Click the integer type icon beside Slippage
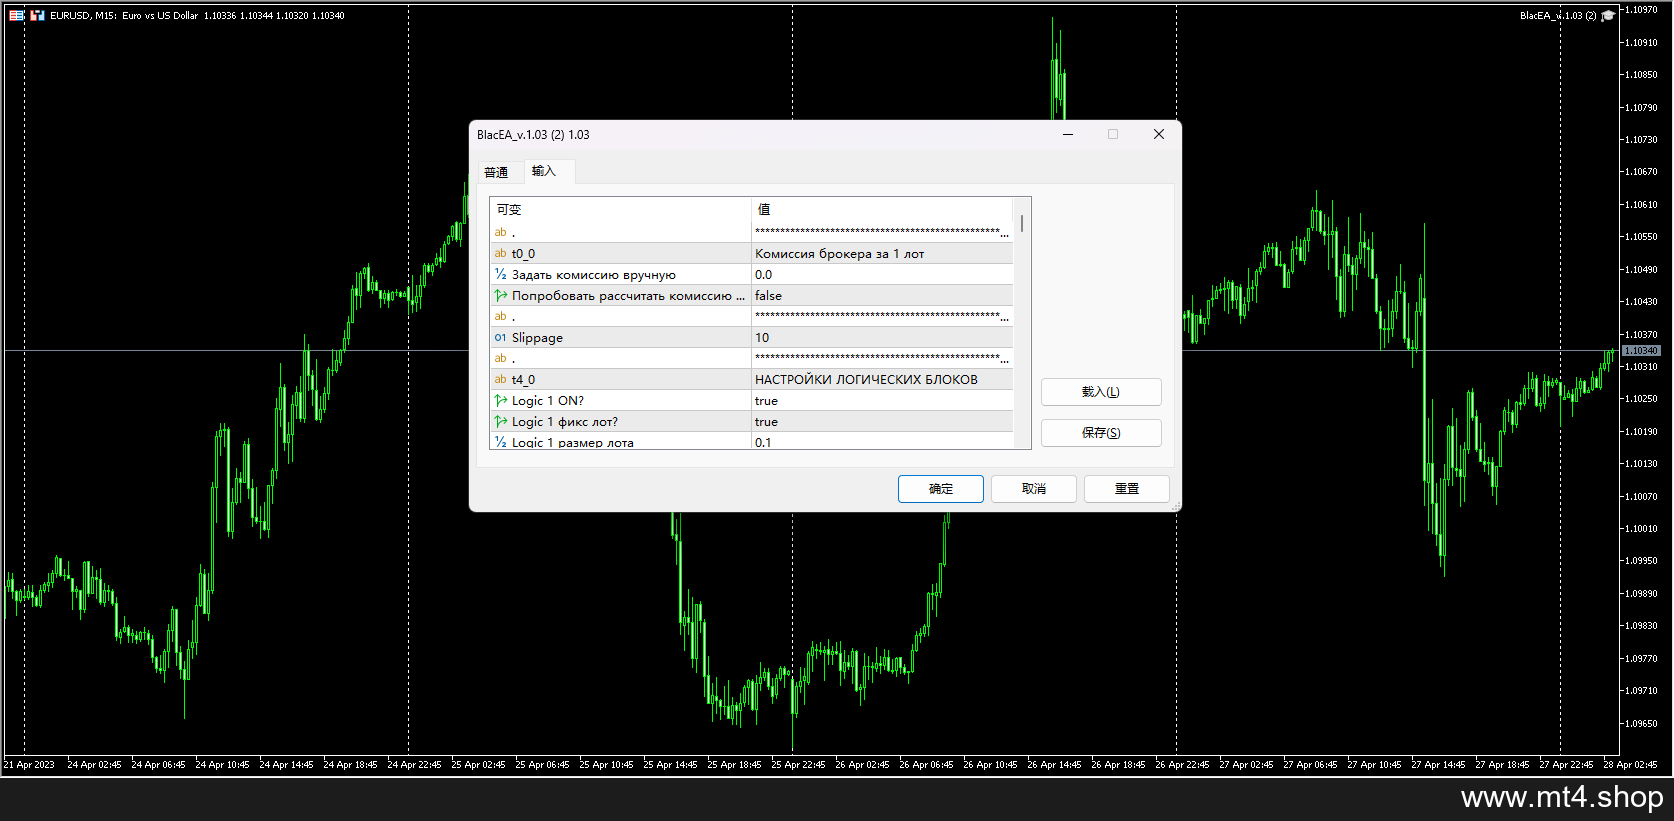 pyautogui.click(x=500, y=337)
